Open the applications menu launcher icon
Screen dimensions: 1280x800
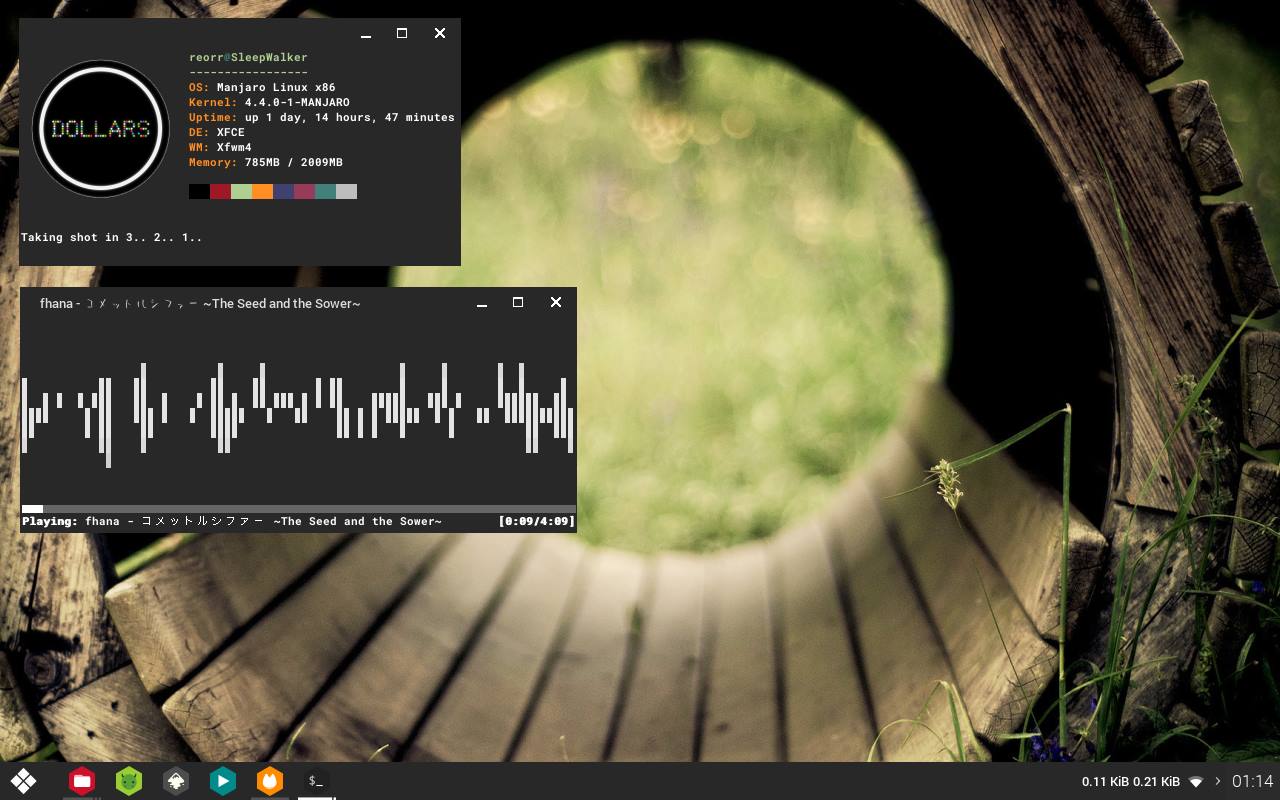(23, 781)
